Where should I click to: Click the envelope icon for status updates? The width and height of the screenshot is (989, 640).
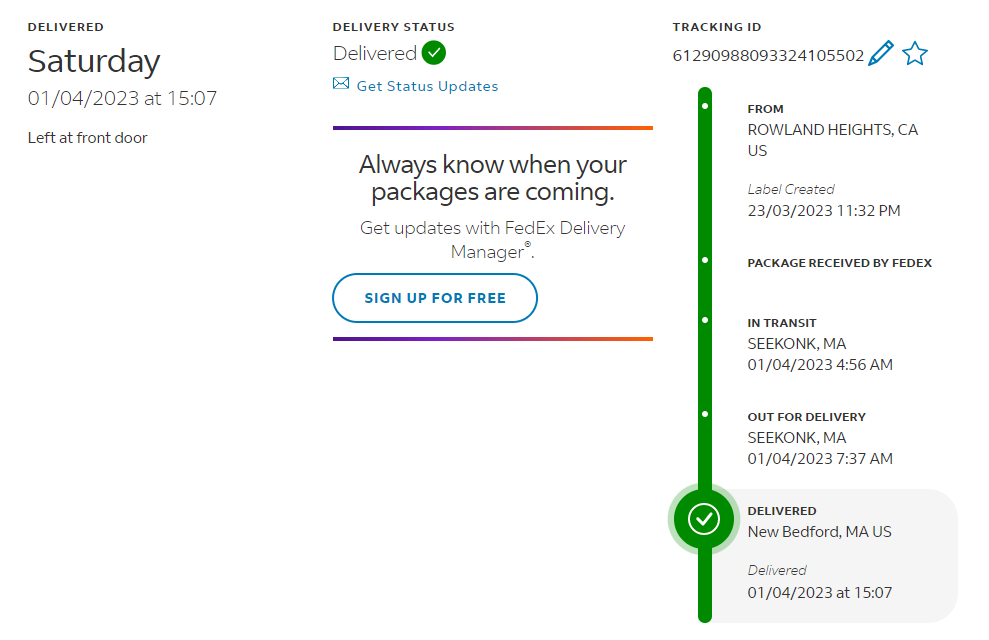341,84
